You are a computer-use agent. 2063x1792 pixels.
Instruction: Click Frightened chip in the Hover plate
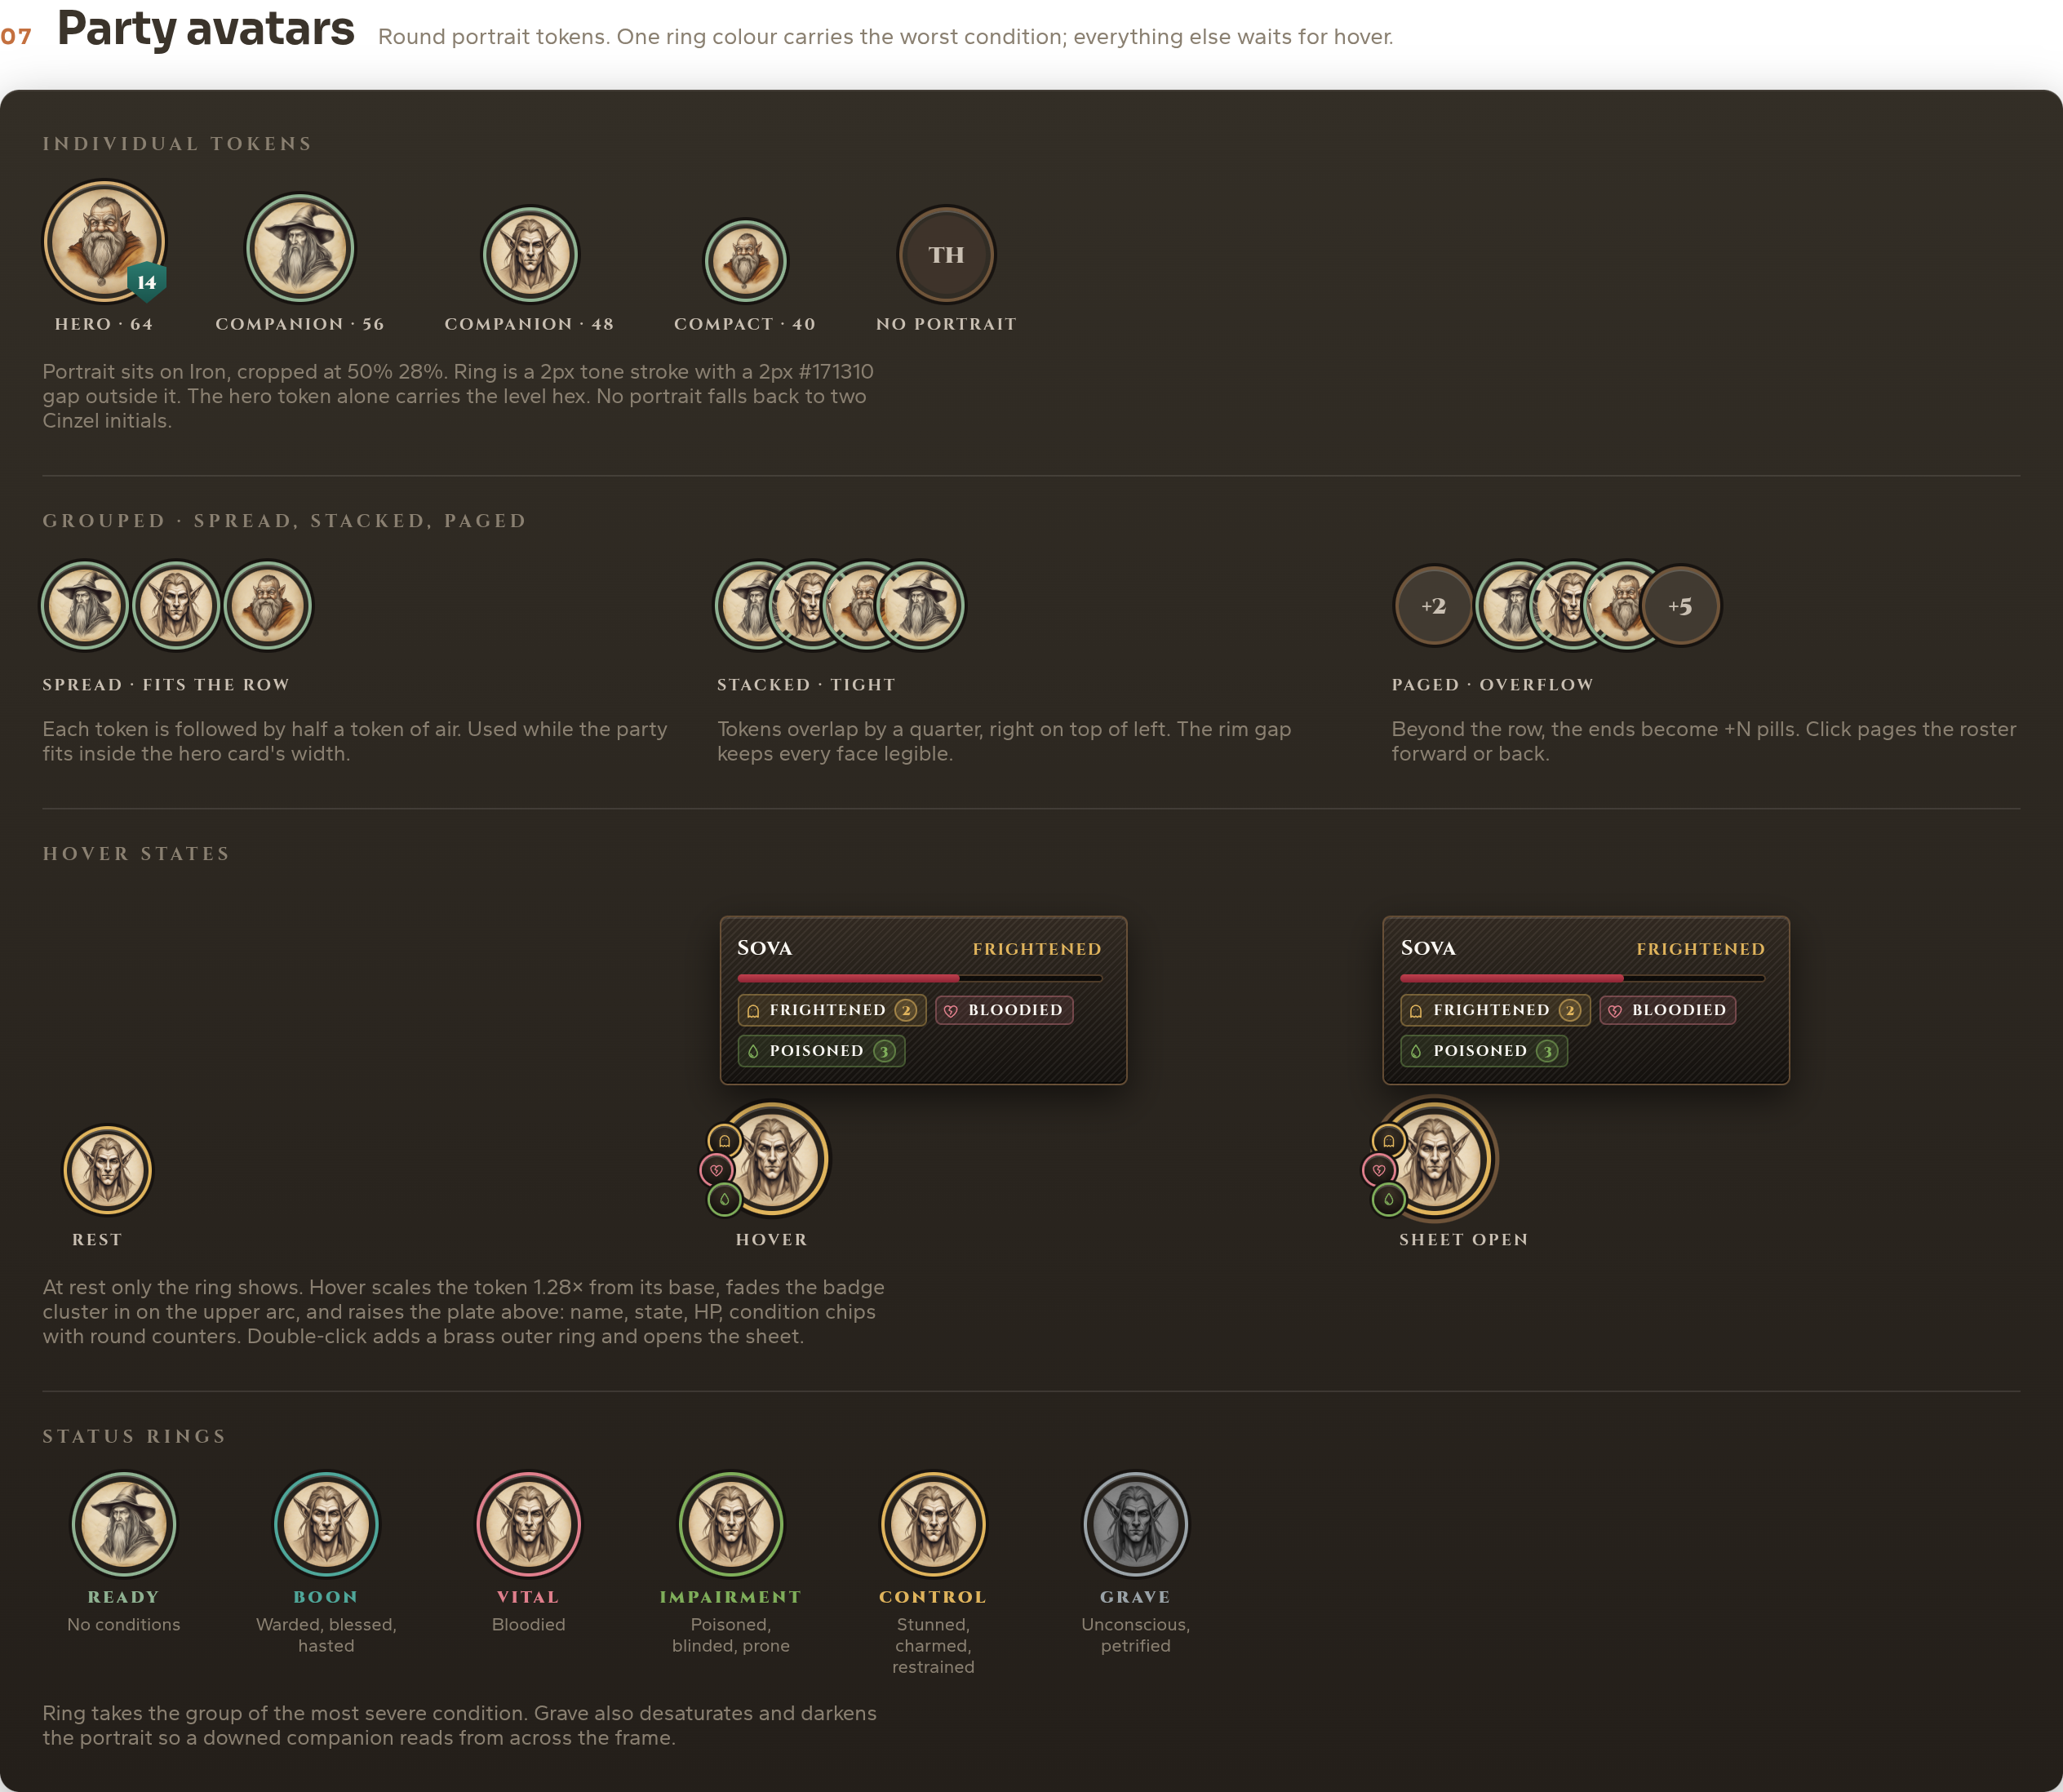[x=832, y=1010]
